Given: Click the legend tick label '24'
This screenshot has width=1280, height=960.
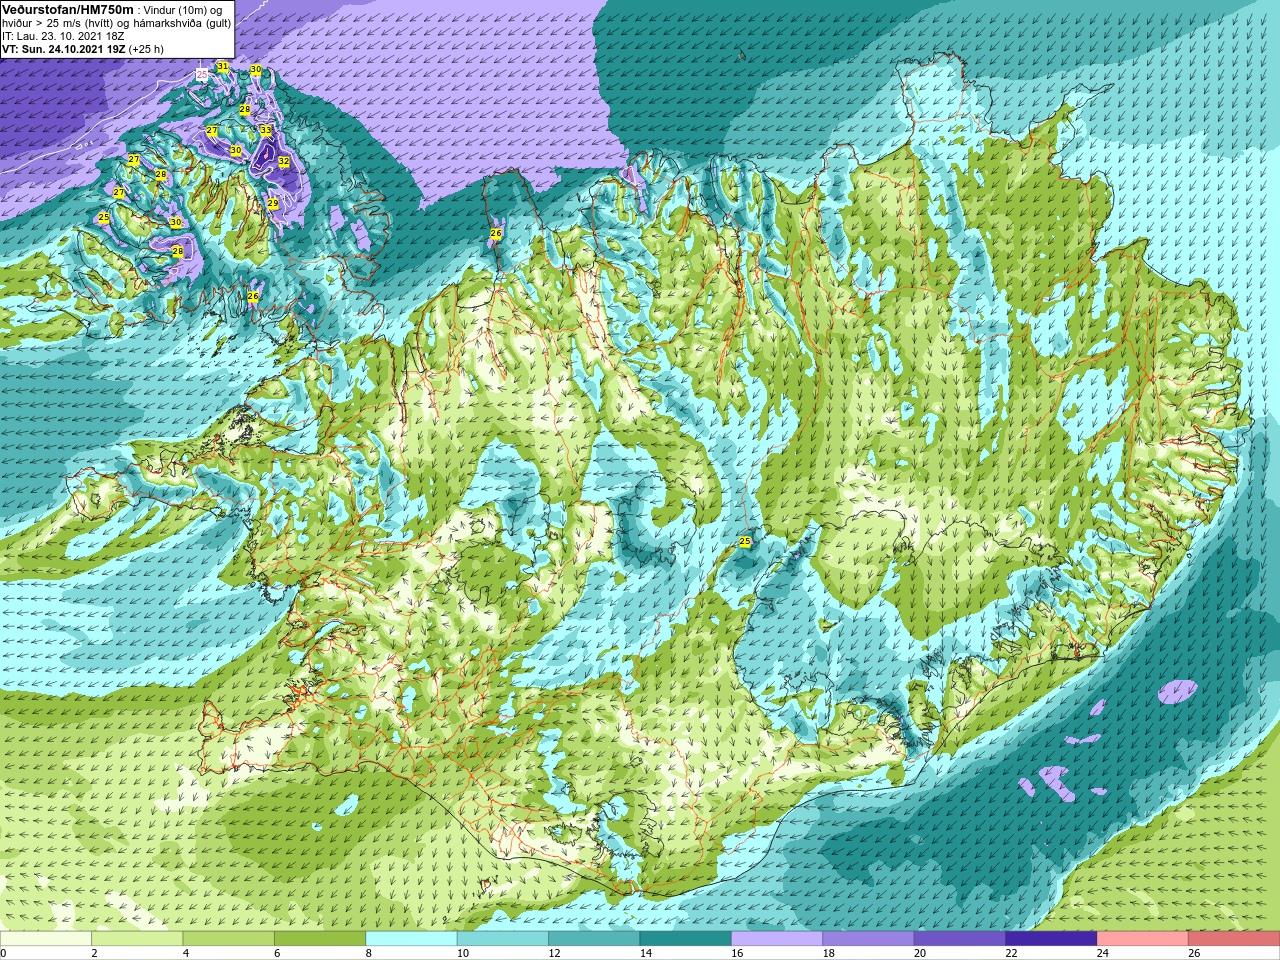Looking at the screenshot, I should pyautogui.click(x=1102, y=953).
